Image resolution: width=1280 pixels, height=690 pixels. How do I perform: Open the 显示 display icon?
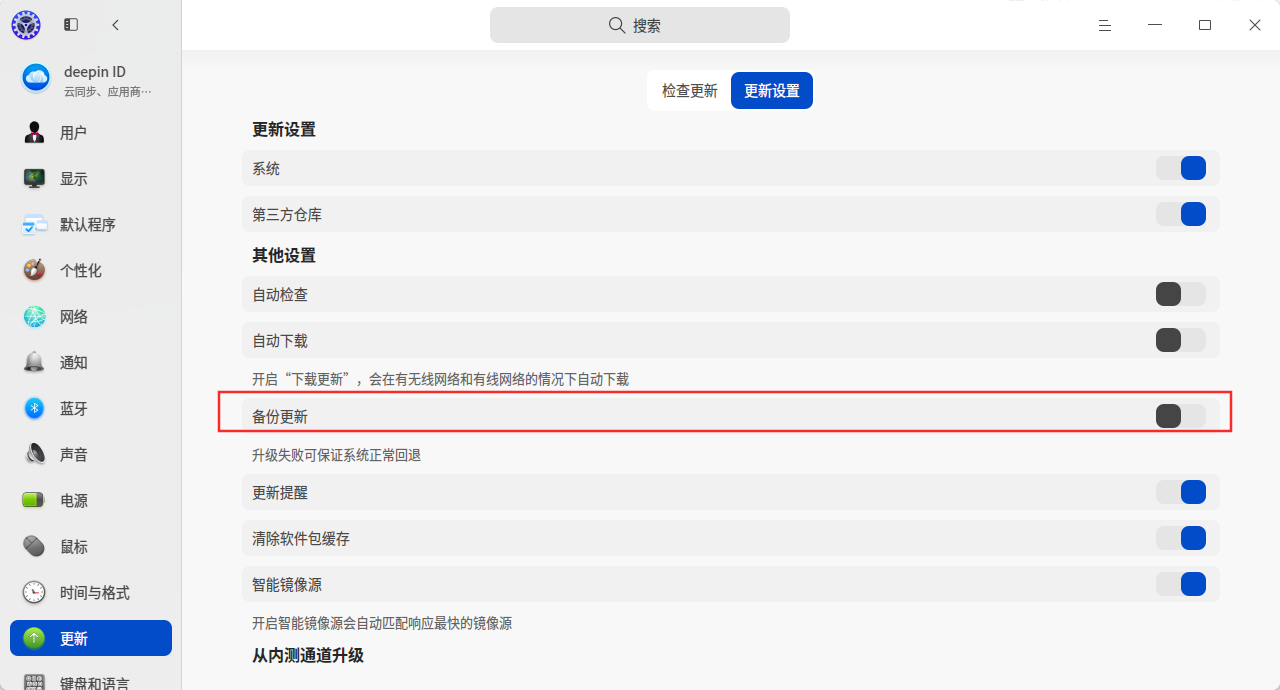(35, 179)
